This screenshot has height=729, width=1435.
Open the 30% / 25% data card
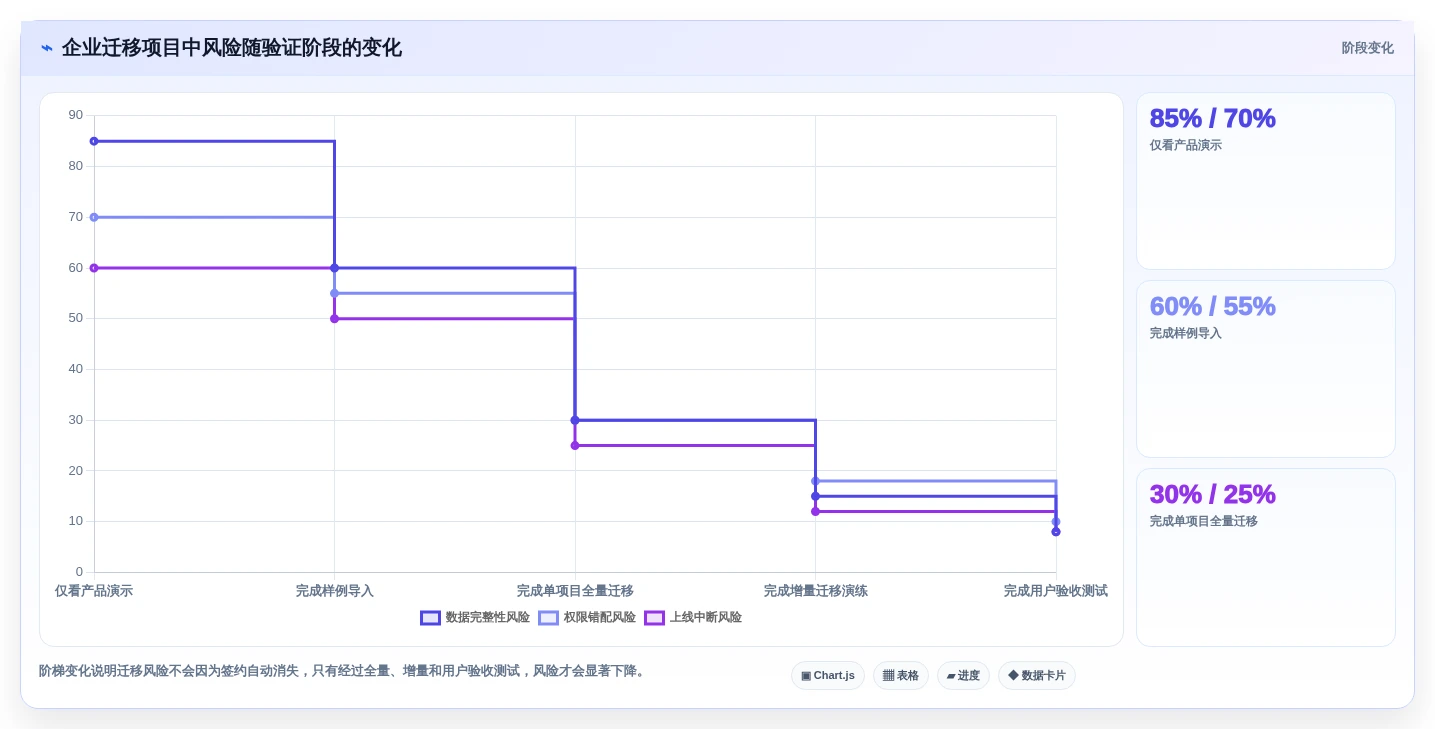pos(1265,557)
